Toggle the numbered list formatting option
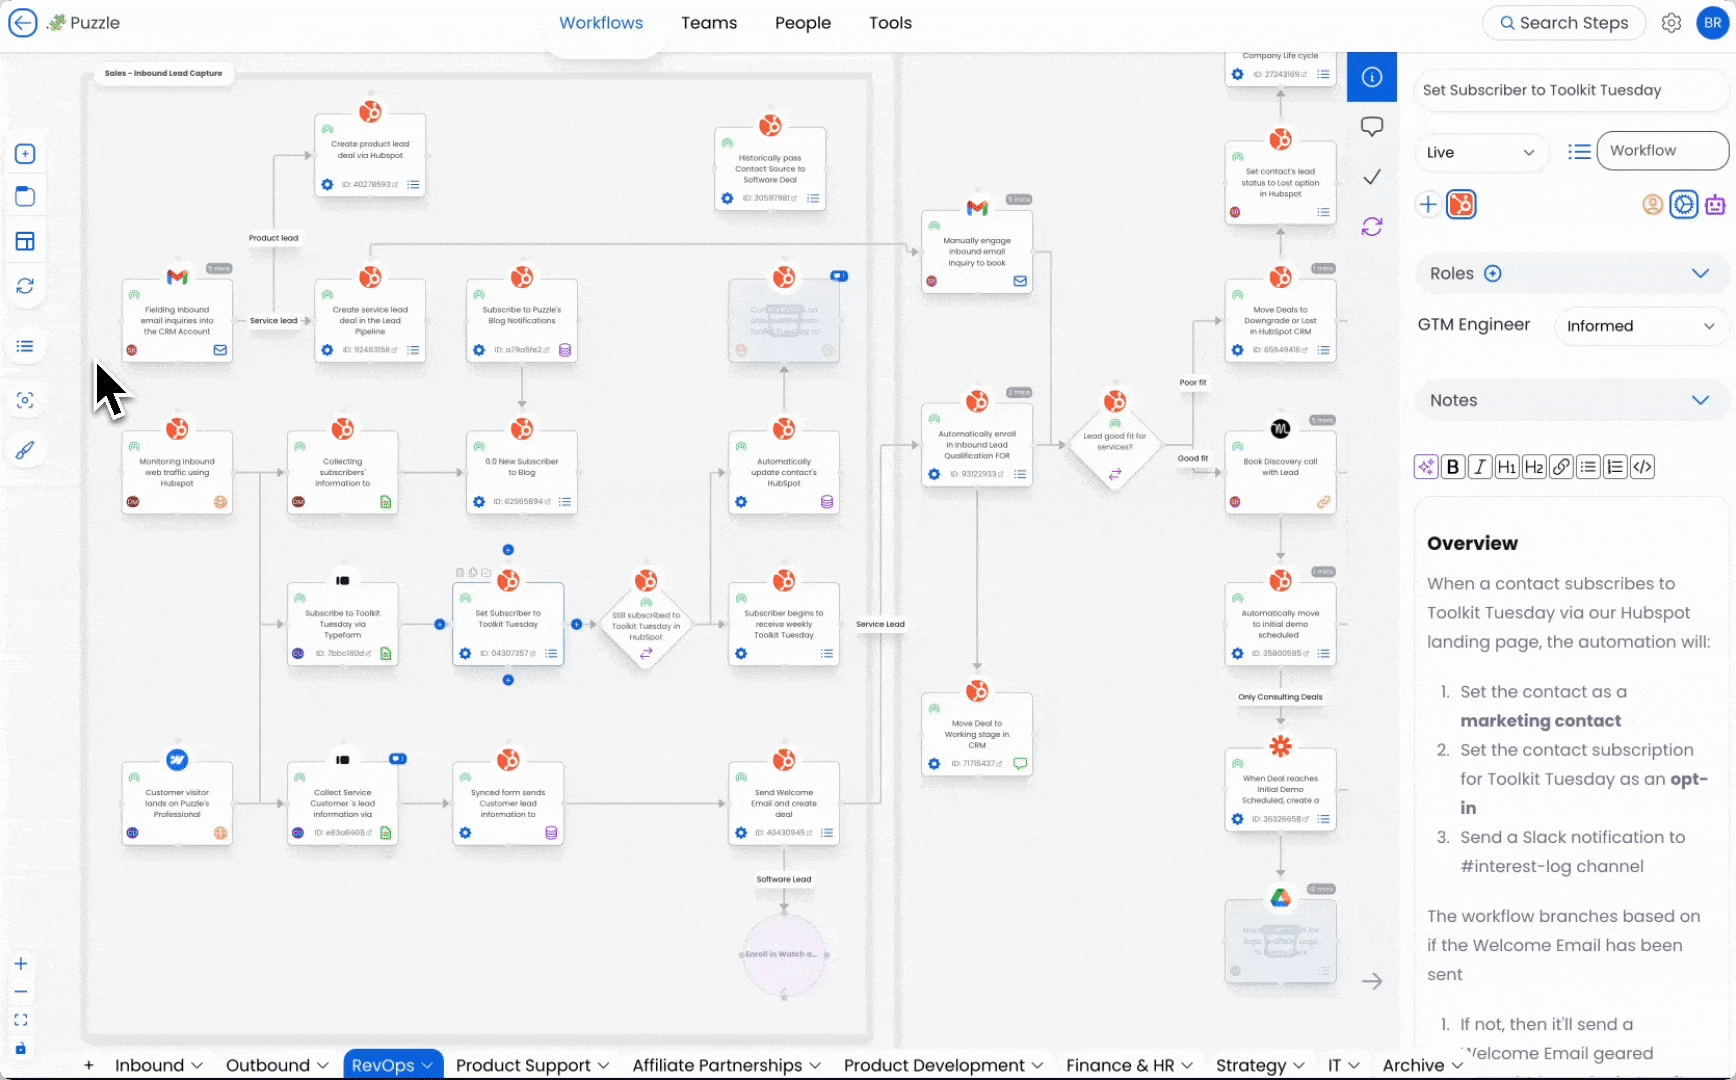Image resolution: width=1736 pixels, height=1080 pixels. pos(1614,466)
